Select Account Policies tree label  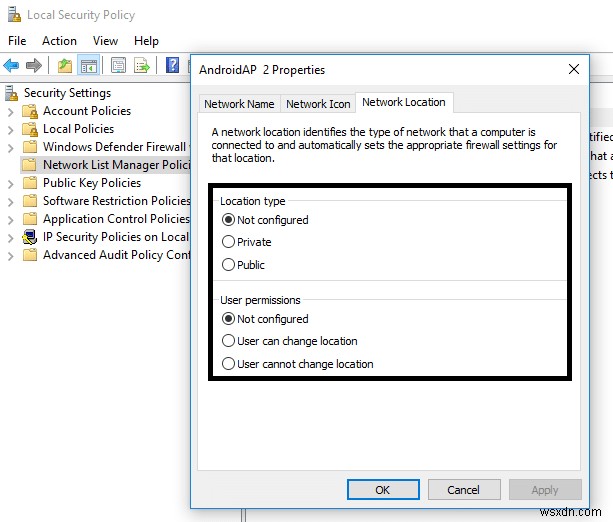[87, 111]
